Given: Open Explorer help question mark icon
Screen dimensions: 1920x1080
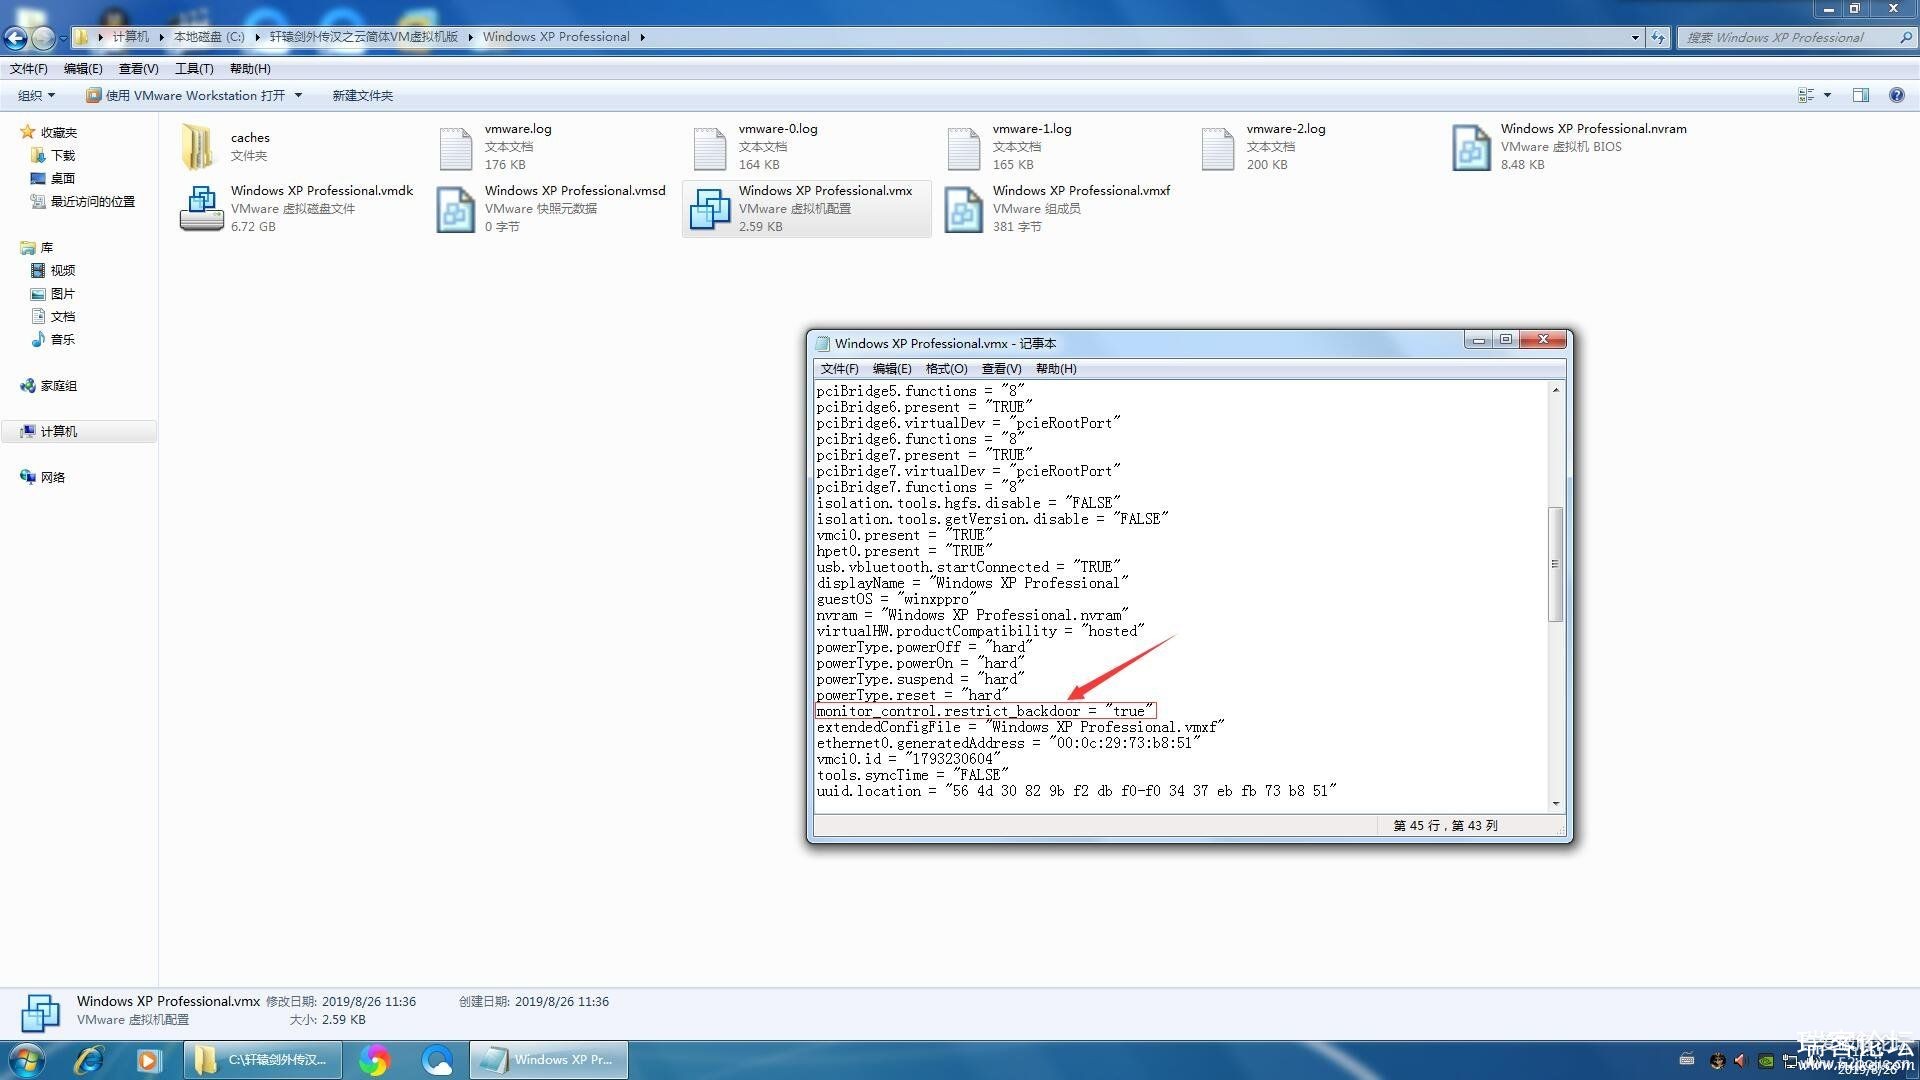Looking at the screenshot, I should coord(1896,95).
